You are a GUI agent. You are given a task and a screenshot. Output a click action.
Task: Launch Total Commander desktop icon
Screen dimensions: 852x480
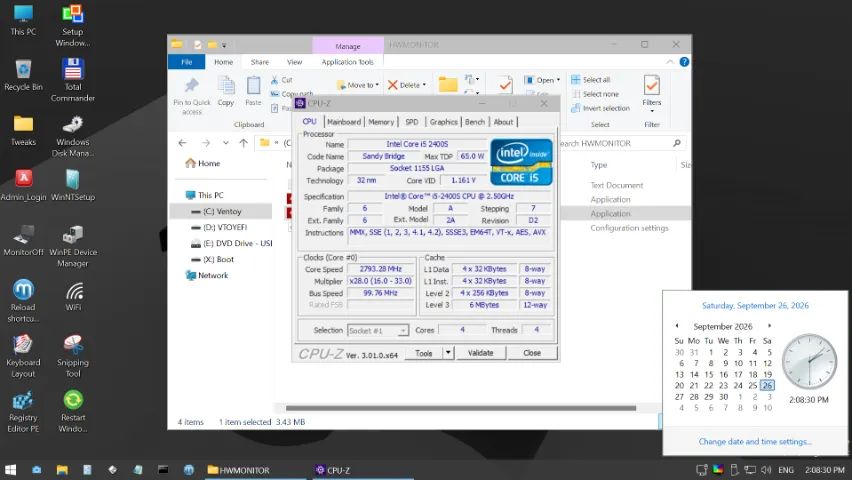click(x=72, y=80)
